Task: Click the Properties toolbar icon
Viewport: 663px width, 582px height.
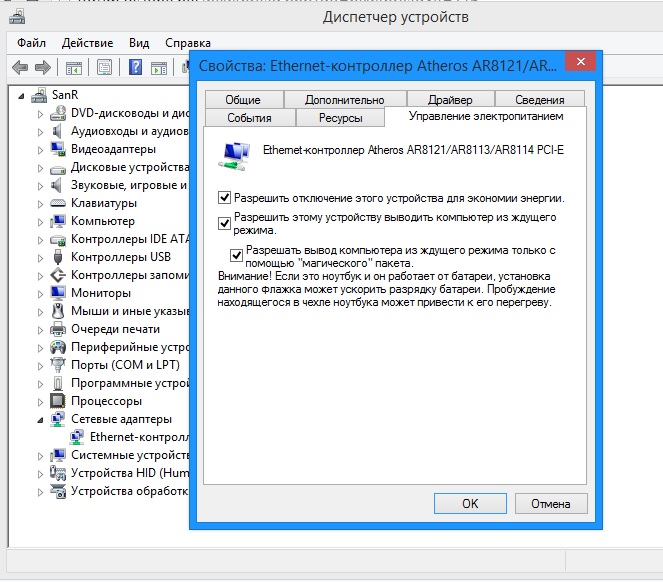Action: pyautogui.click(x=103, y=68)
